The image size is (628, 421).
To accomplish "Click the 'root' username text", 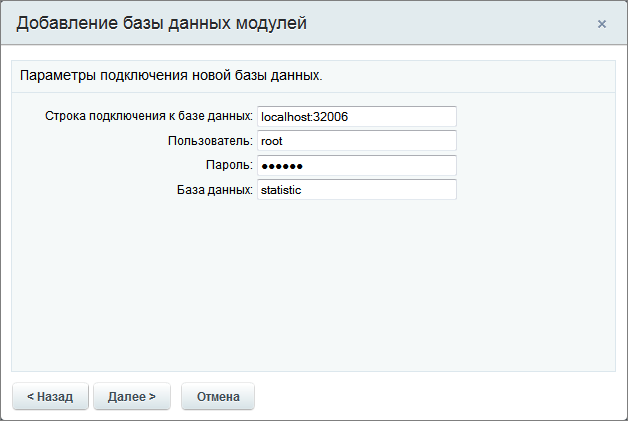I will (272, 141).
